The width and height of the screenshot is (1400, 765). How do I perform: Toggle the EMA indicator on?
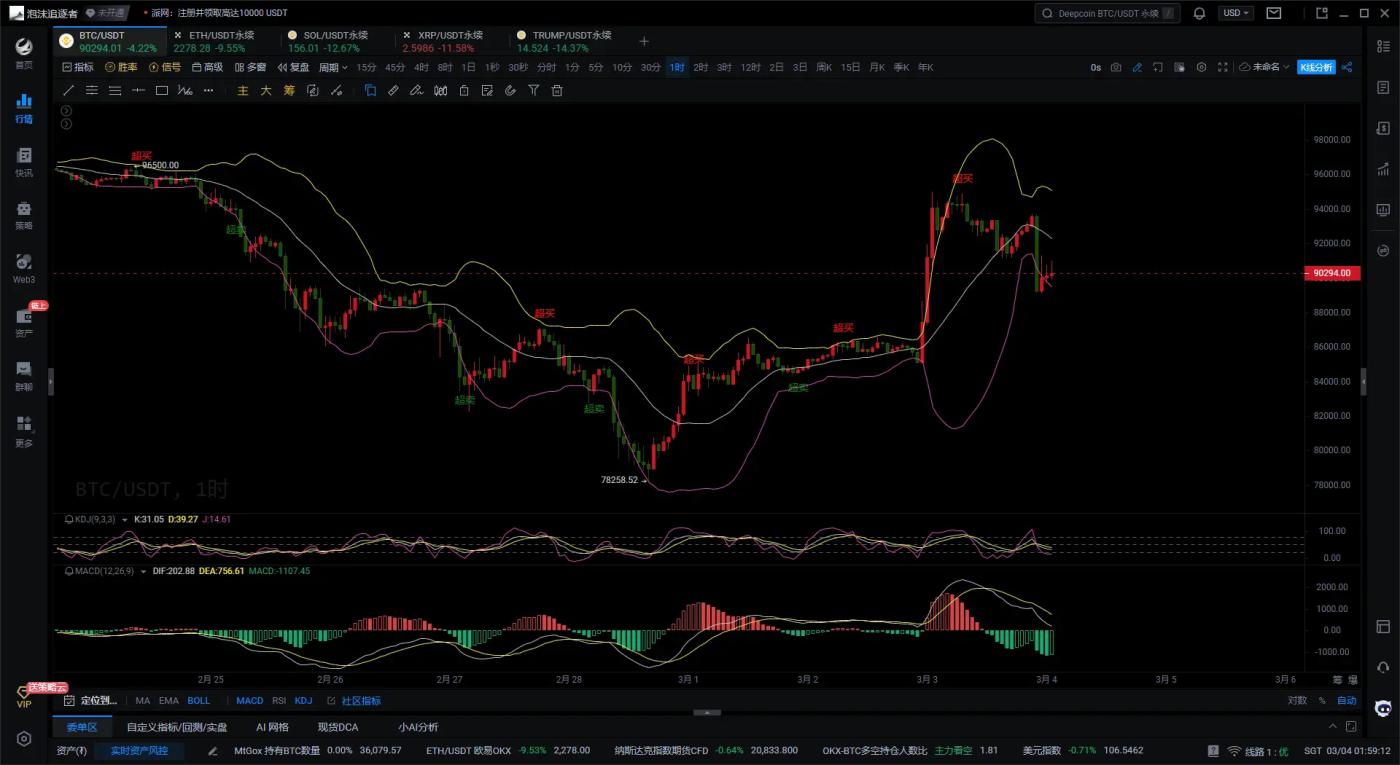point(168,701)
